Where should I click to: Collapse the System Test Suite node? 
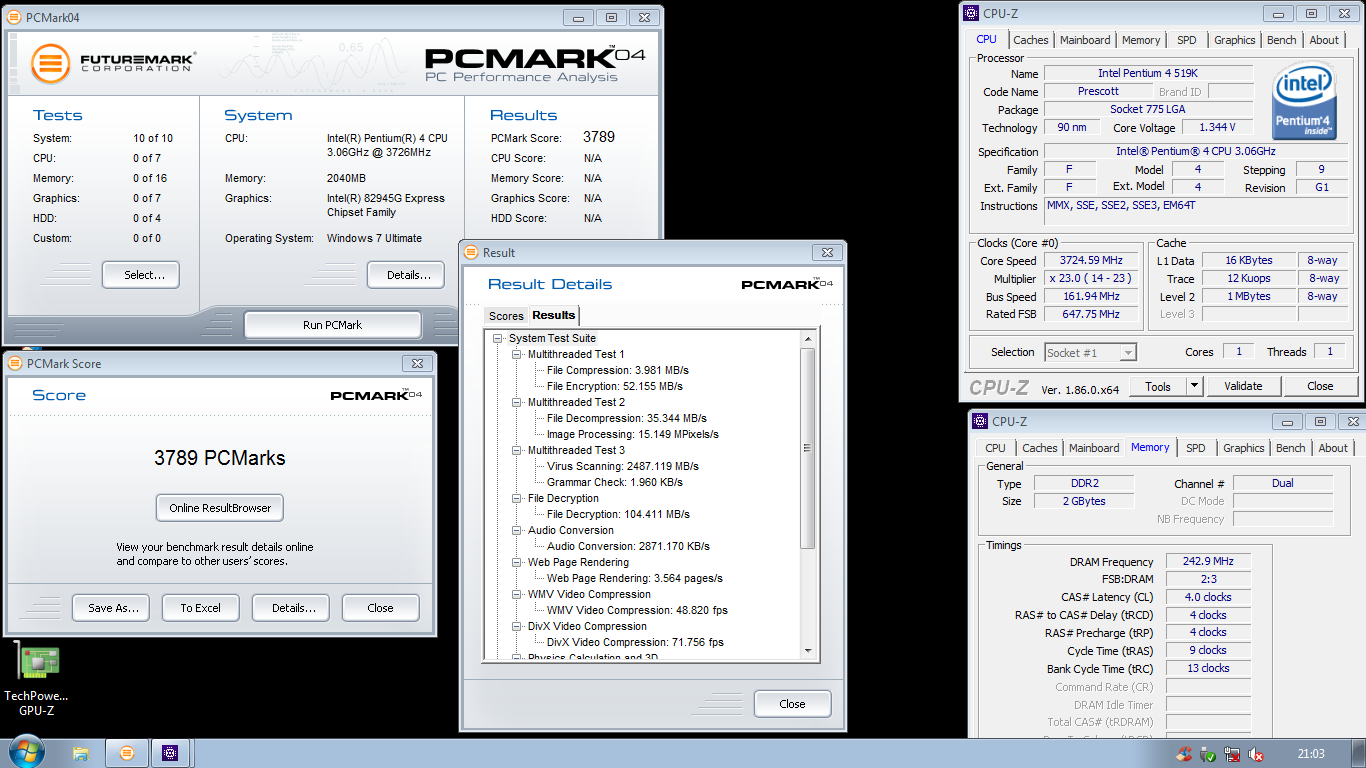498,338
